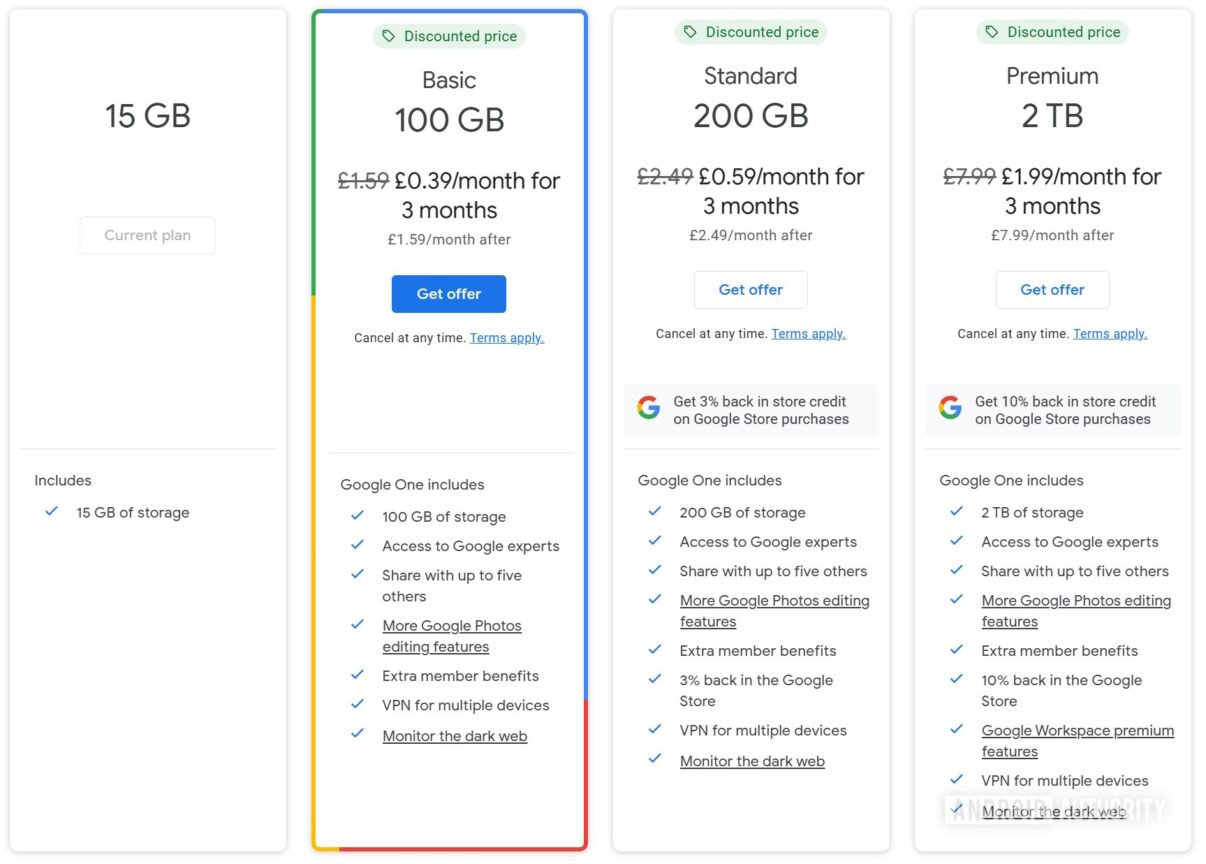Click the Google logo beside the 3% store credit offer
The image size is (1206, 864).
649,407
